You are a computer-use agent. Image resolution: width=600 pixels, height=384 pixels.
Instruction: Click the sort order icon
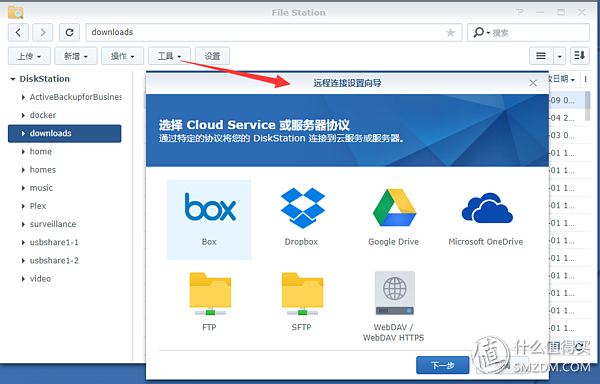(x=580, y=56)
